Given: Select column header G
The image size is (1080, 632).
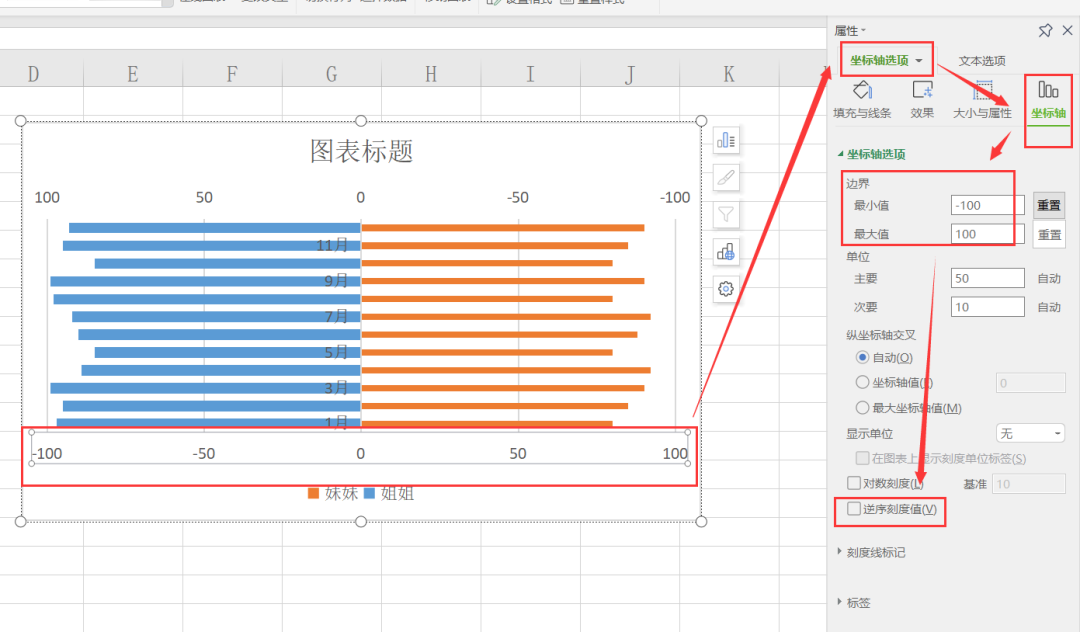Looking at the screenshot, I should click(331, 74).
